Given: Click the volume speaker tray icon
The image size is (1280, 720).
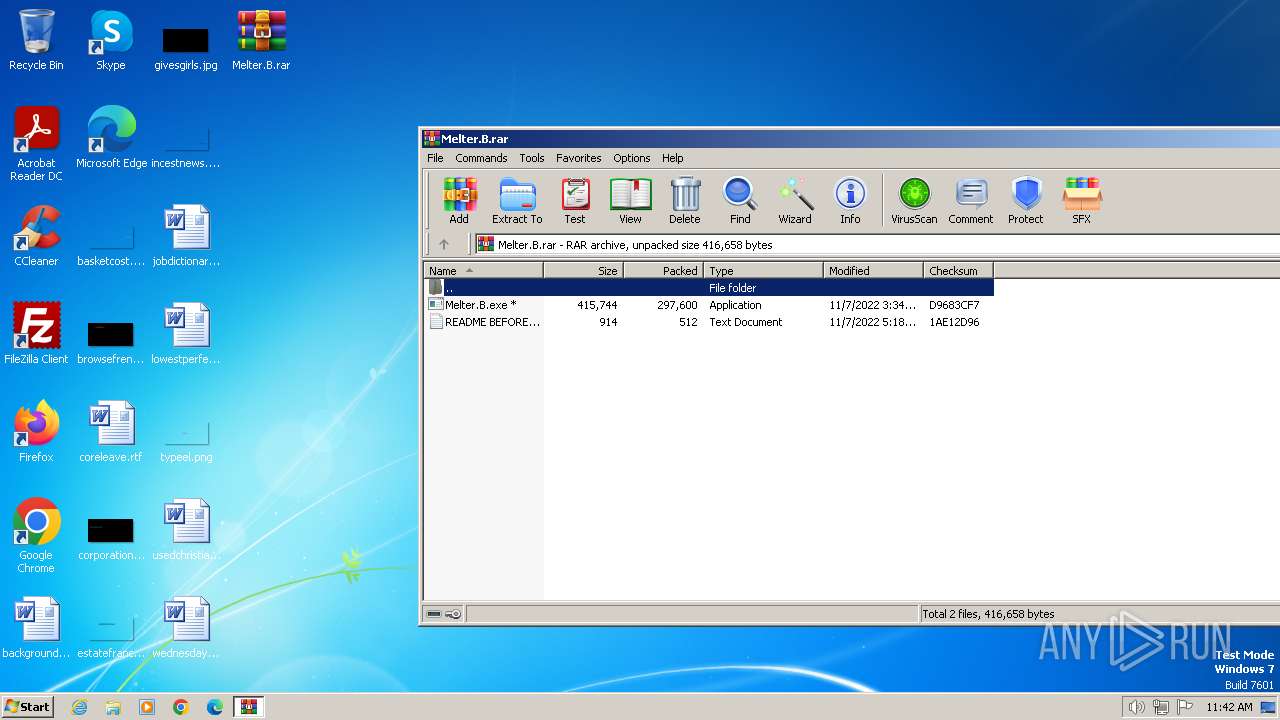Looking at the screenshot, I should (1136, 707).
